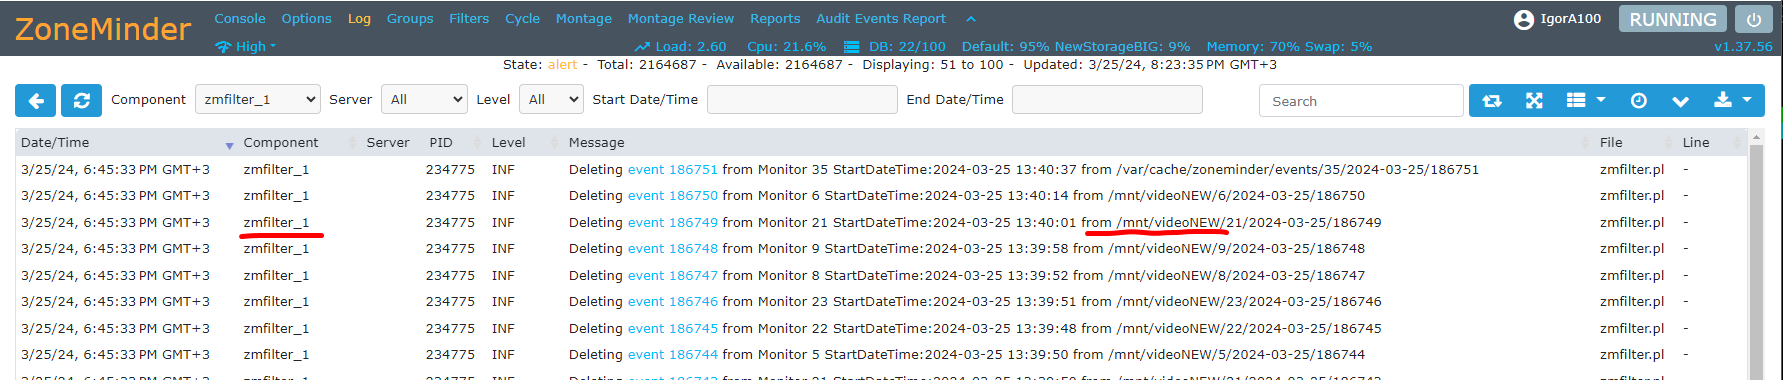Click the IgorA100 user account icon
Viewport: 1783px width, 380px height.
1524,19
